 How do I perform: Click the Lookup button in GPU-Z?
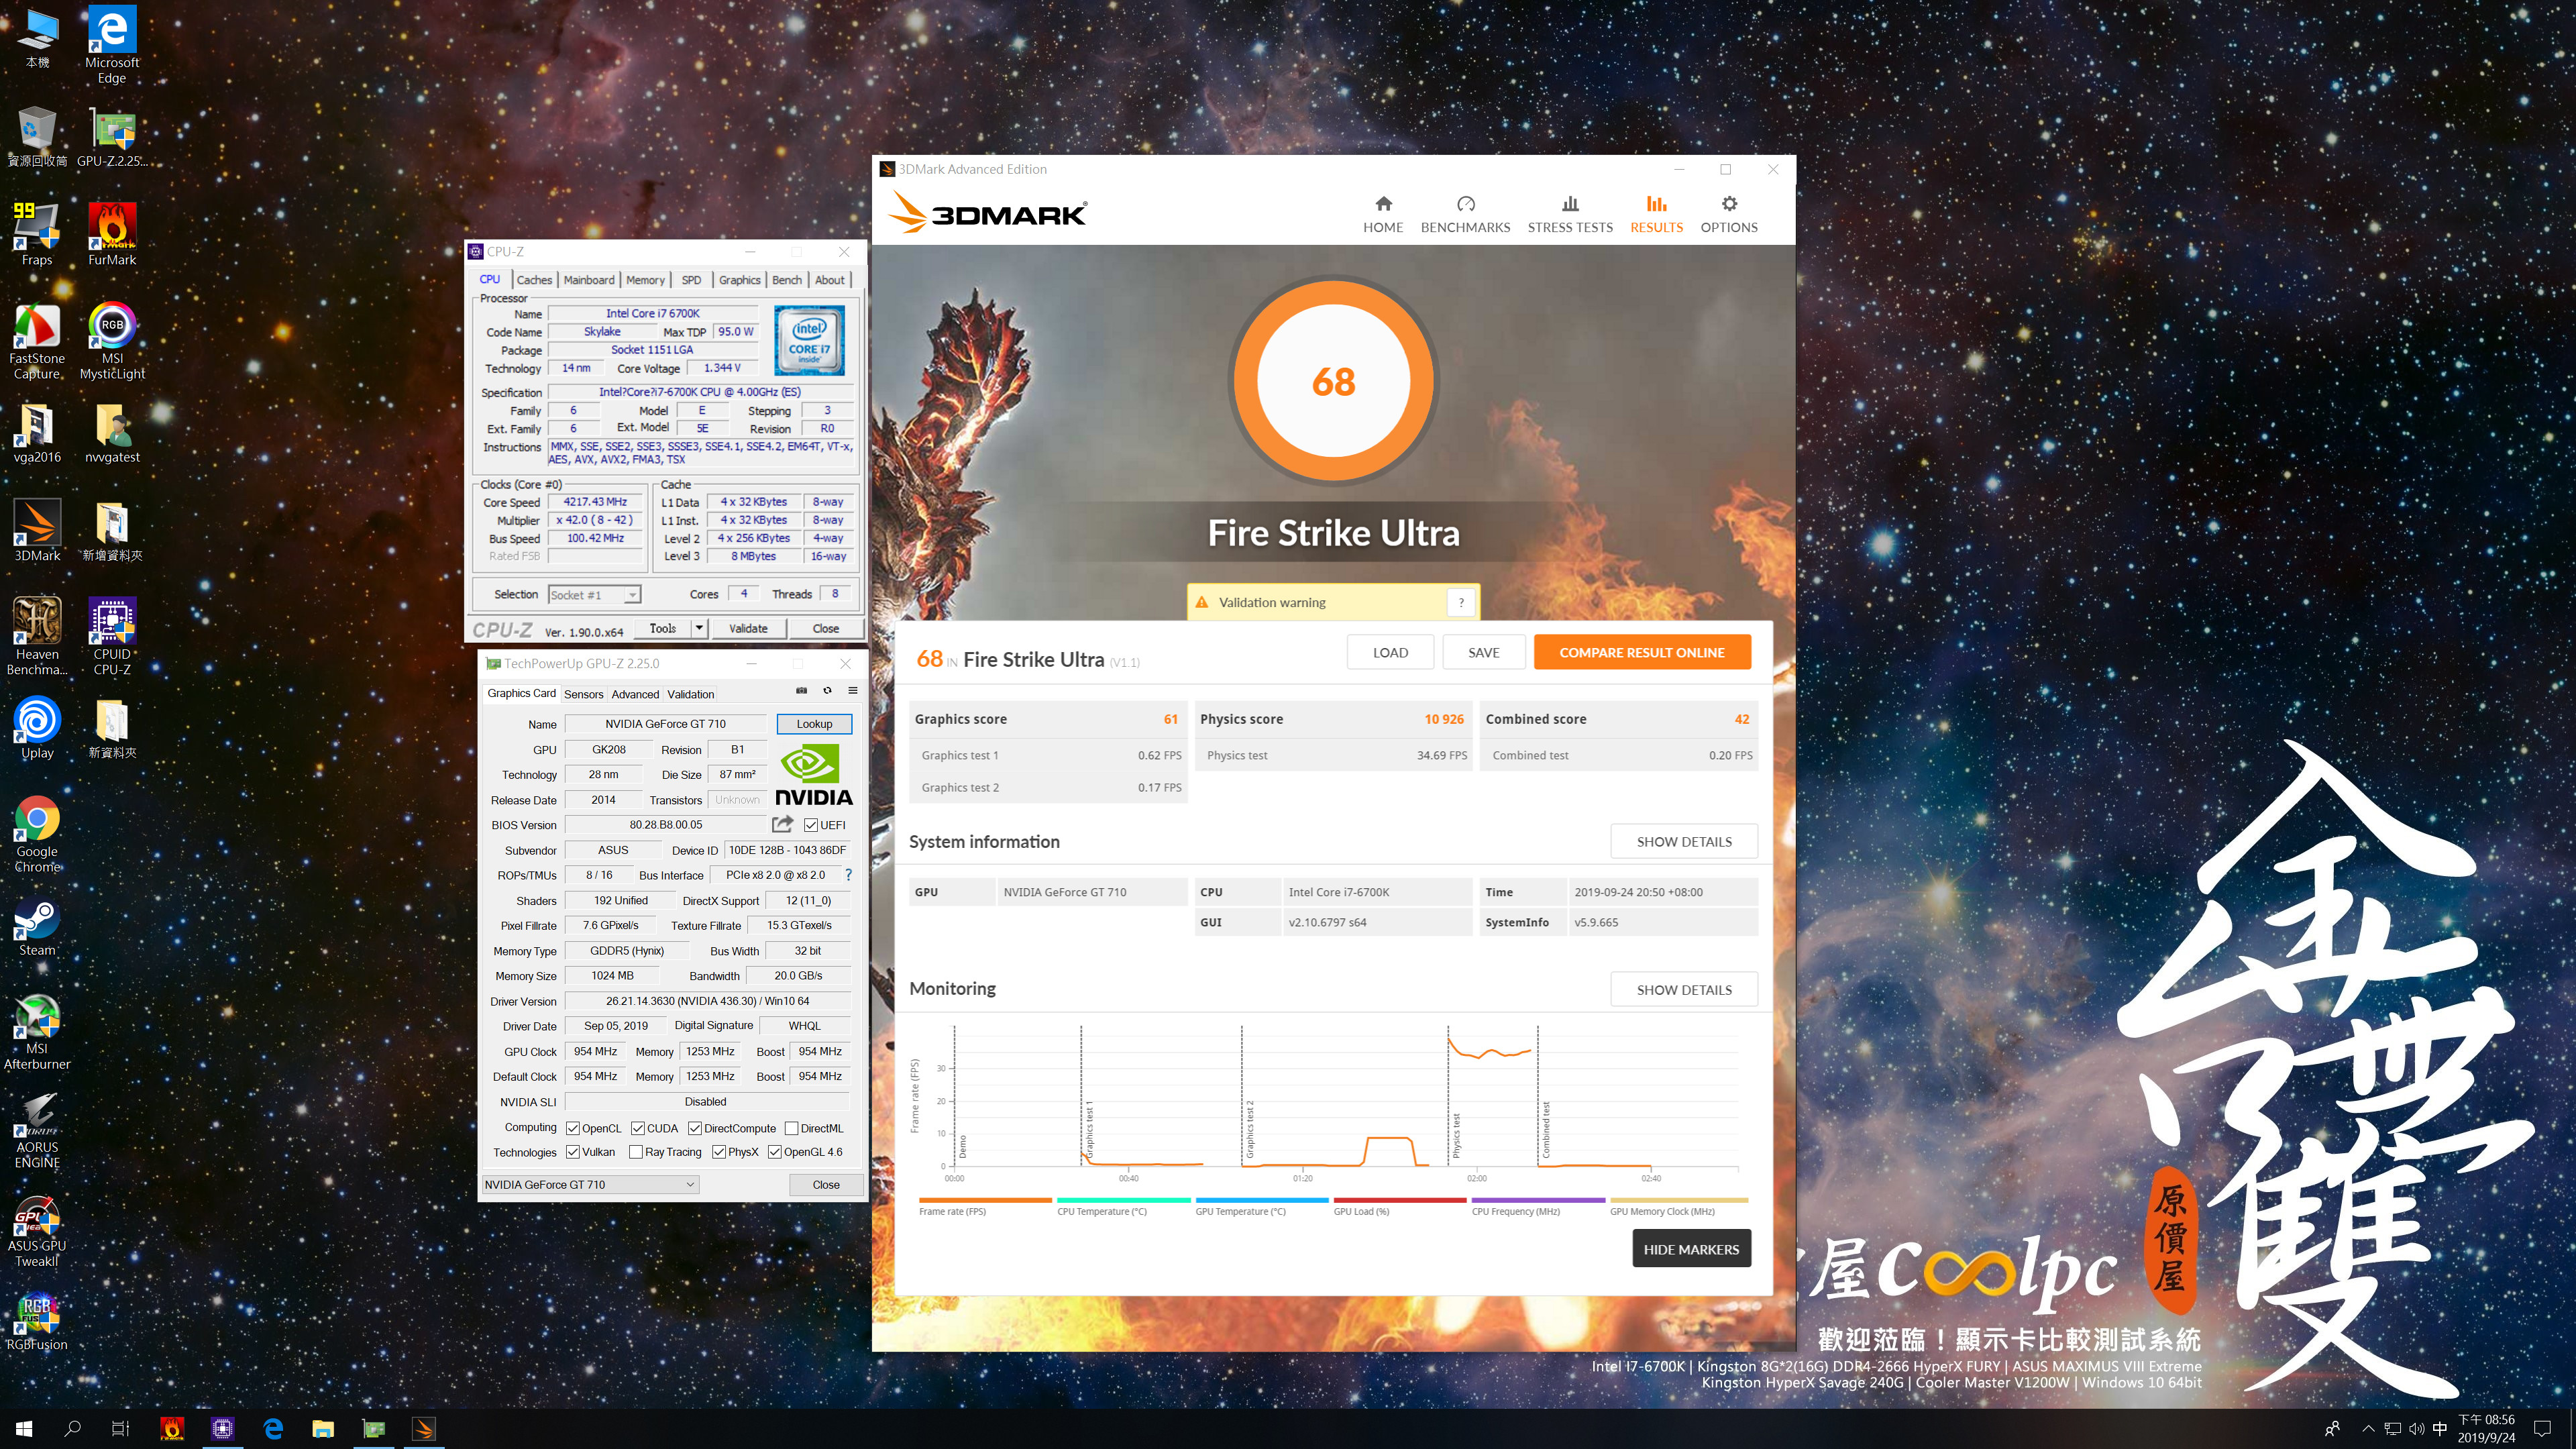[x=814, y=723]
